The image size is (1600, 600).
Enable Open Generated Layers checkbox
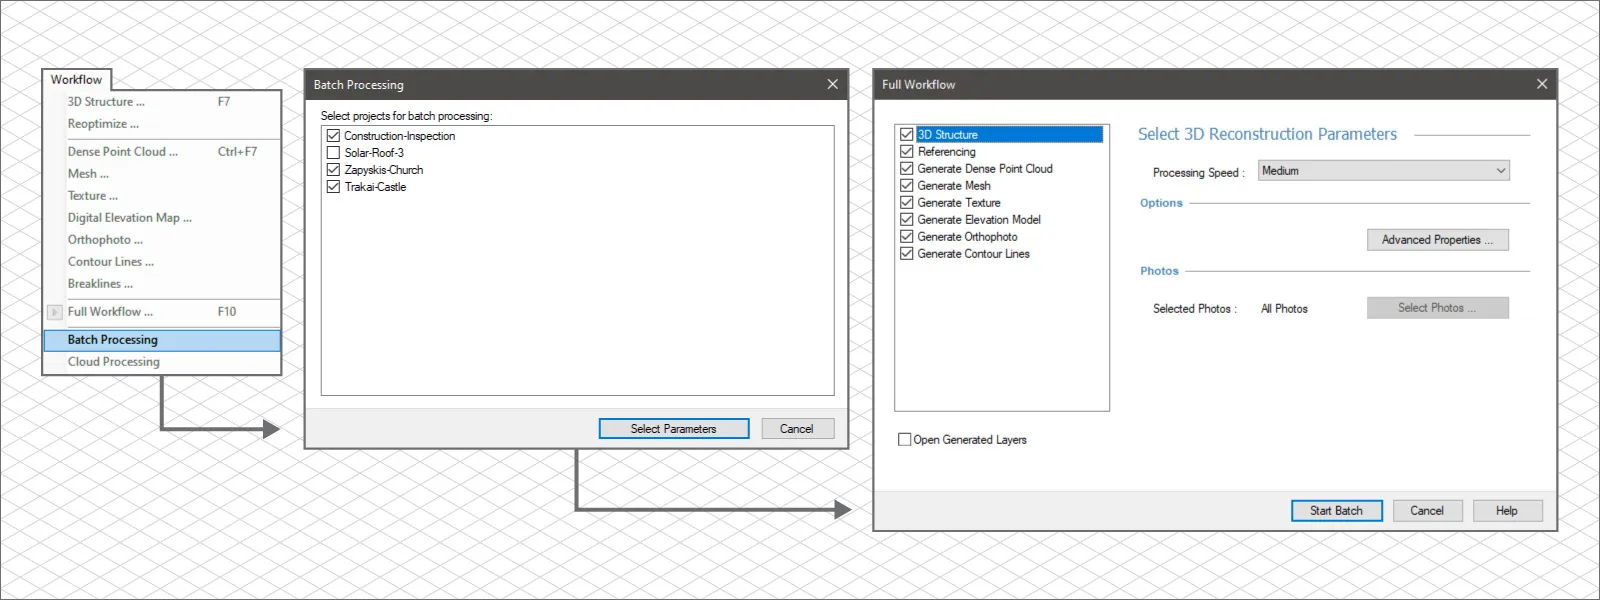[905, 439]
